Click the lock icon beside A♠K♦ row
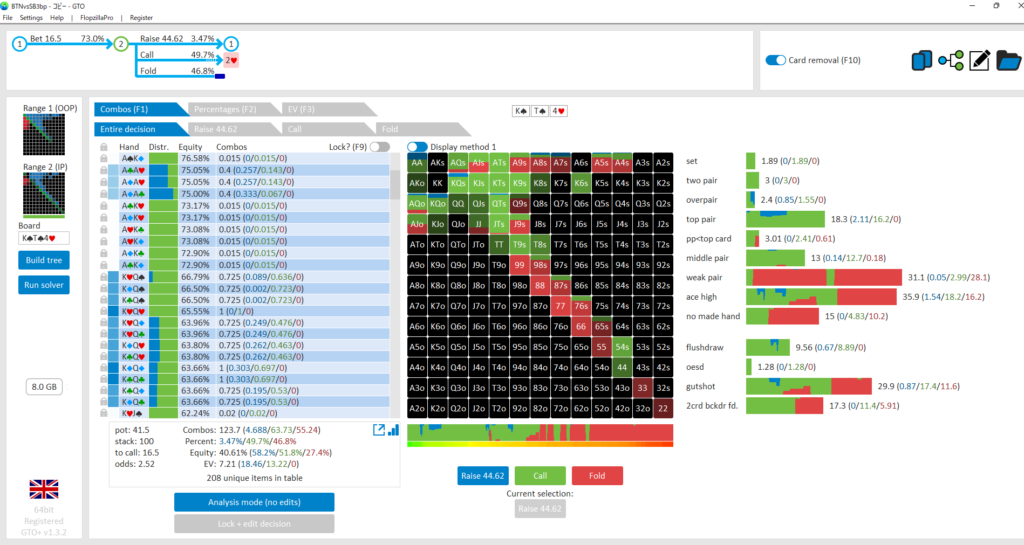The image size is (1024, 545). [x=103, y=158]
